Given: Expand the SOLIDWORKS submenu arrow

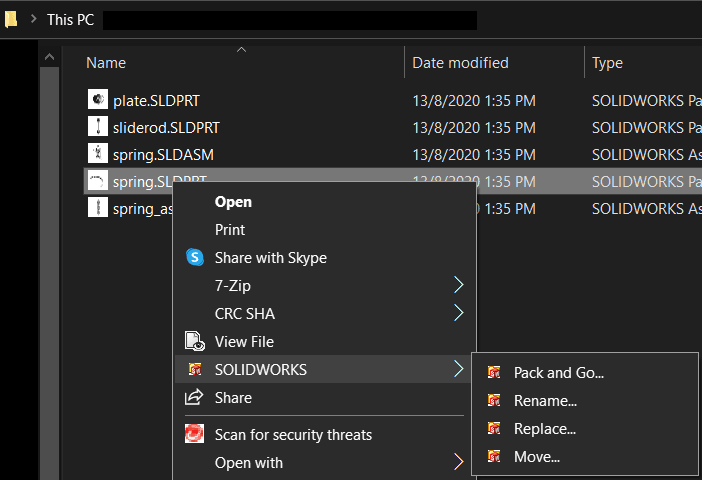Looking at the screenshot, I should 458,369.
